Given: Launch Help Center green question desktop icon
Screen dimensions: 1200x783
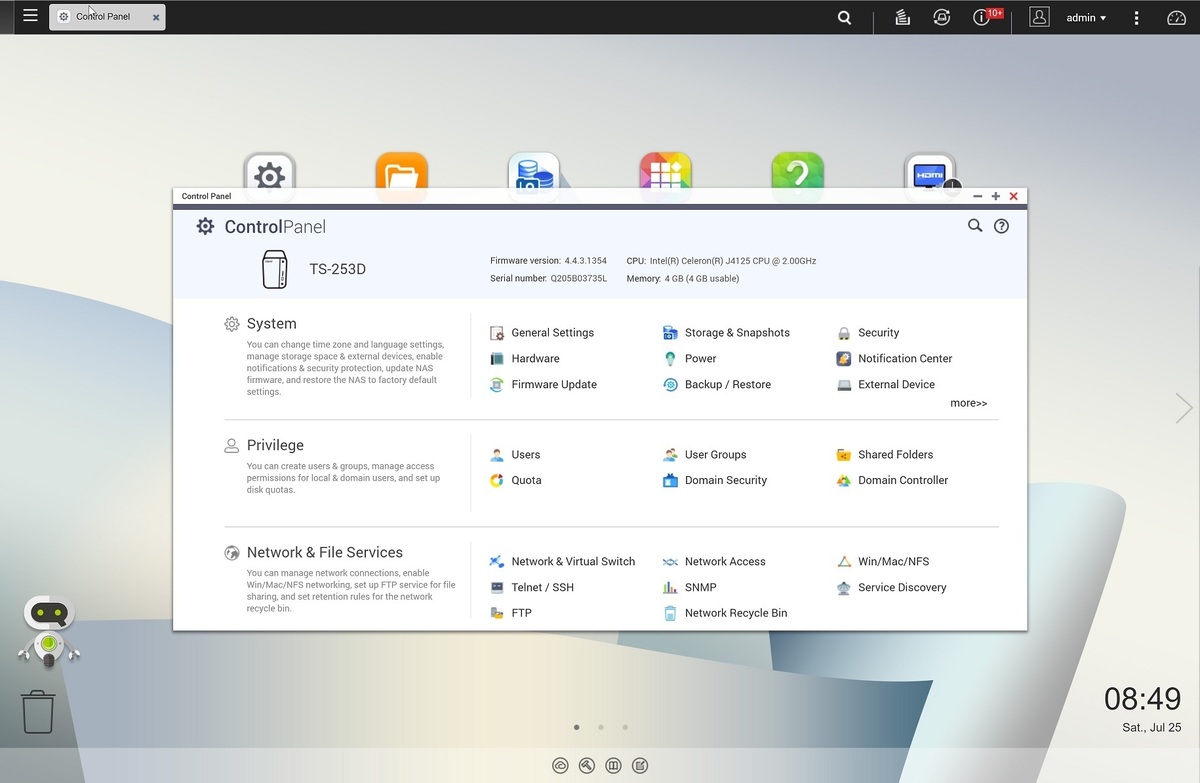Looking at the screenshot, I should pos(797,170).
